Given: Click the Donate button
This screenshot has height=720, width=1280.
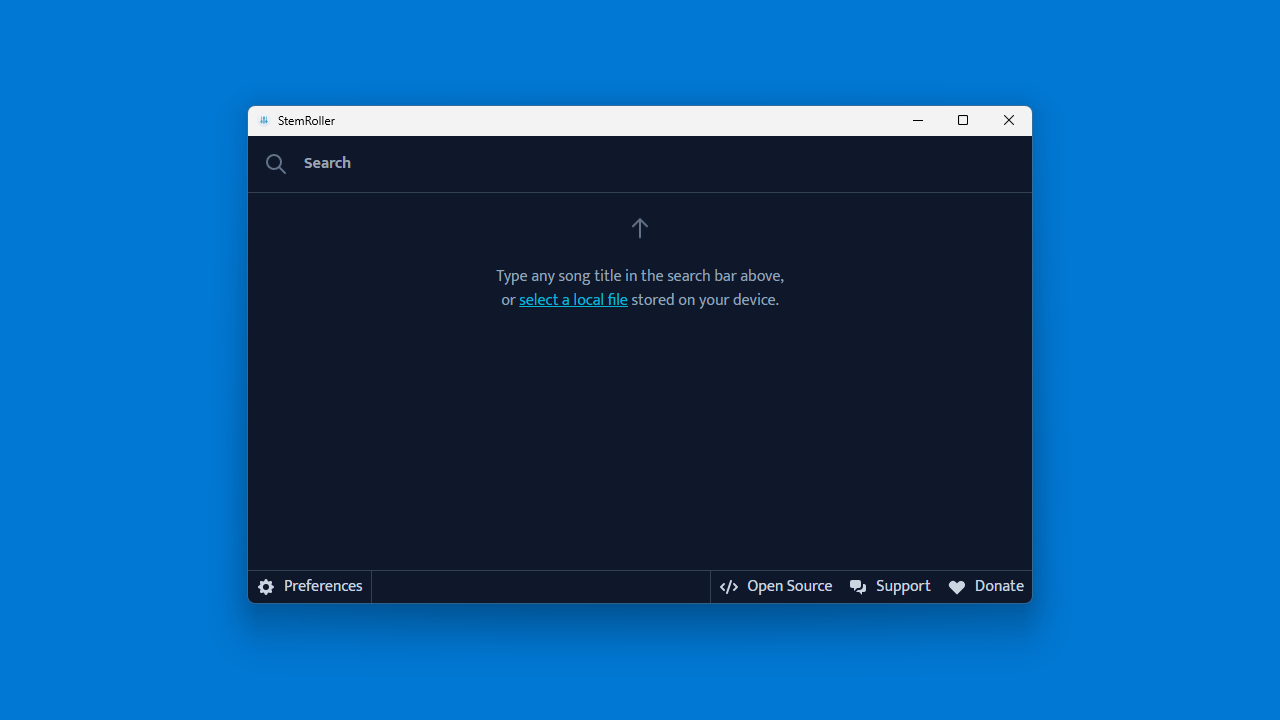Looking at the screenshot, I should click(x=986, y=587).
